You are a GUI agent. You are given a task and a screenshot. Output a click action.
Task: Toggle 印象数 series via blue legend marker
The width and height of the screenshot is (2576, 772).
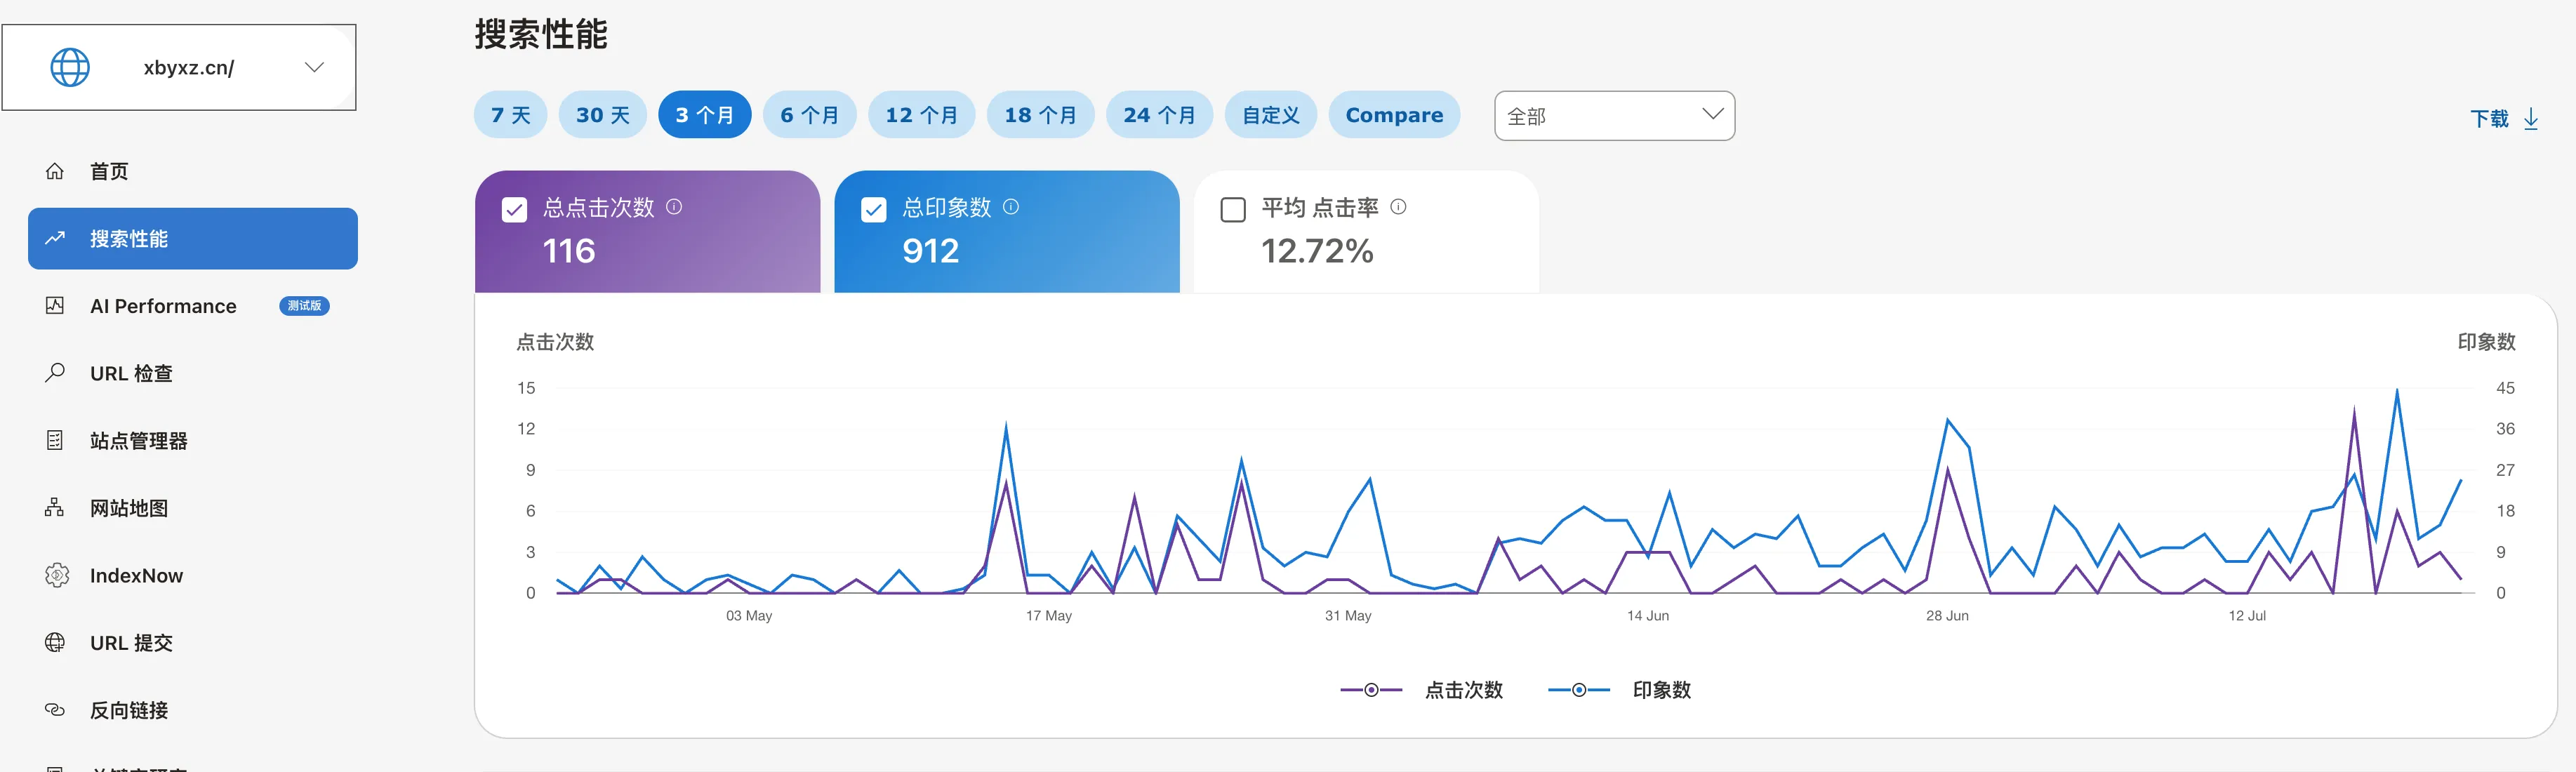[x=1579, y=690]
